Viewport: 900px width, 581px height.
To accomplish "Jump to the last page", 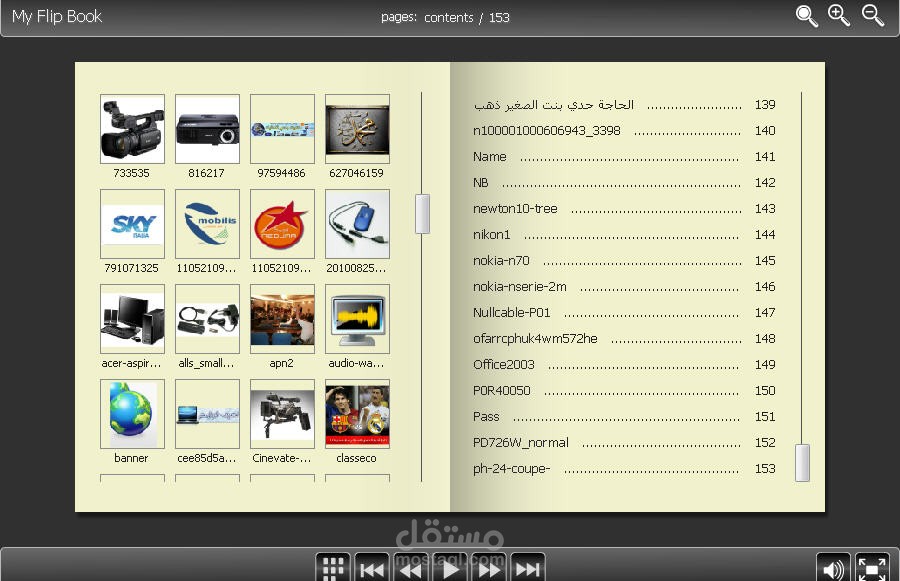I will click(x=528, y=568).
